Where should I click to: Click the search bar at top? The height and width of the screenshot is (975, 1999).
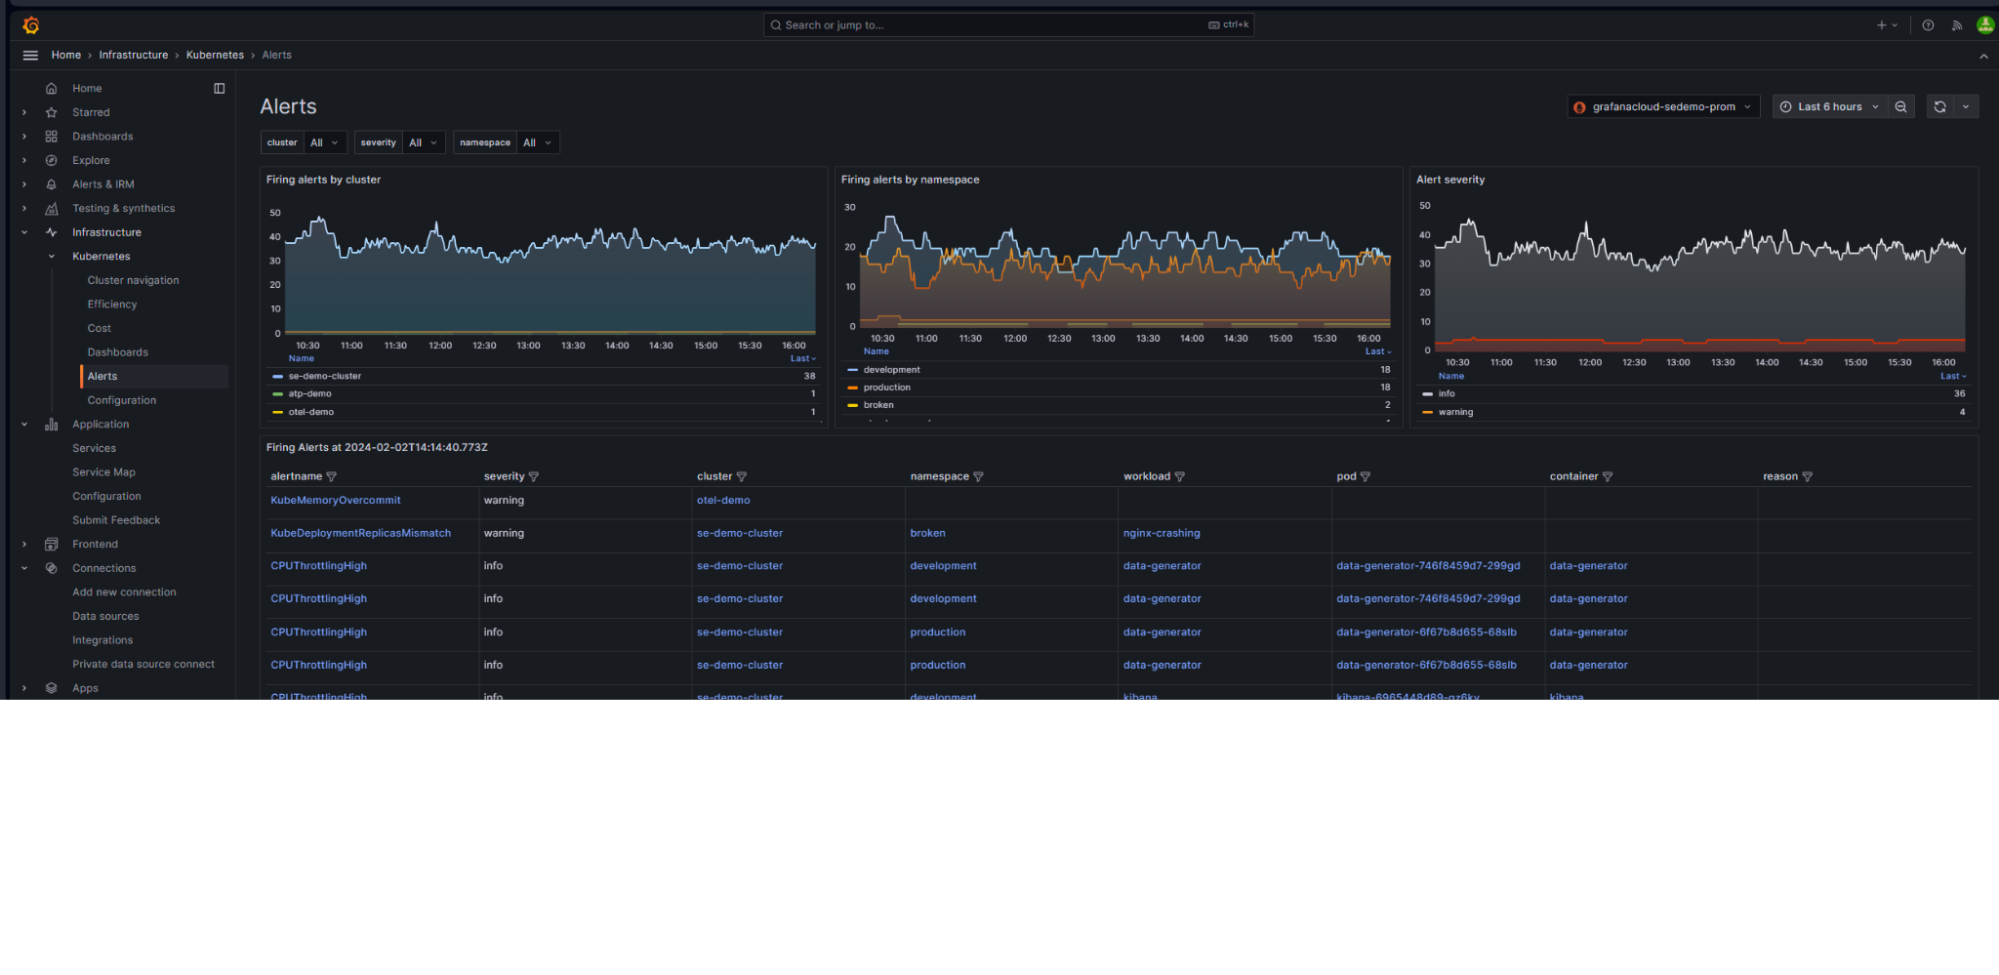1006,25
